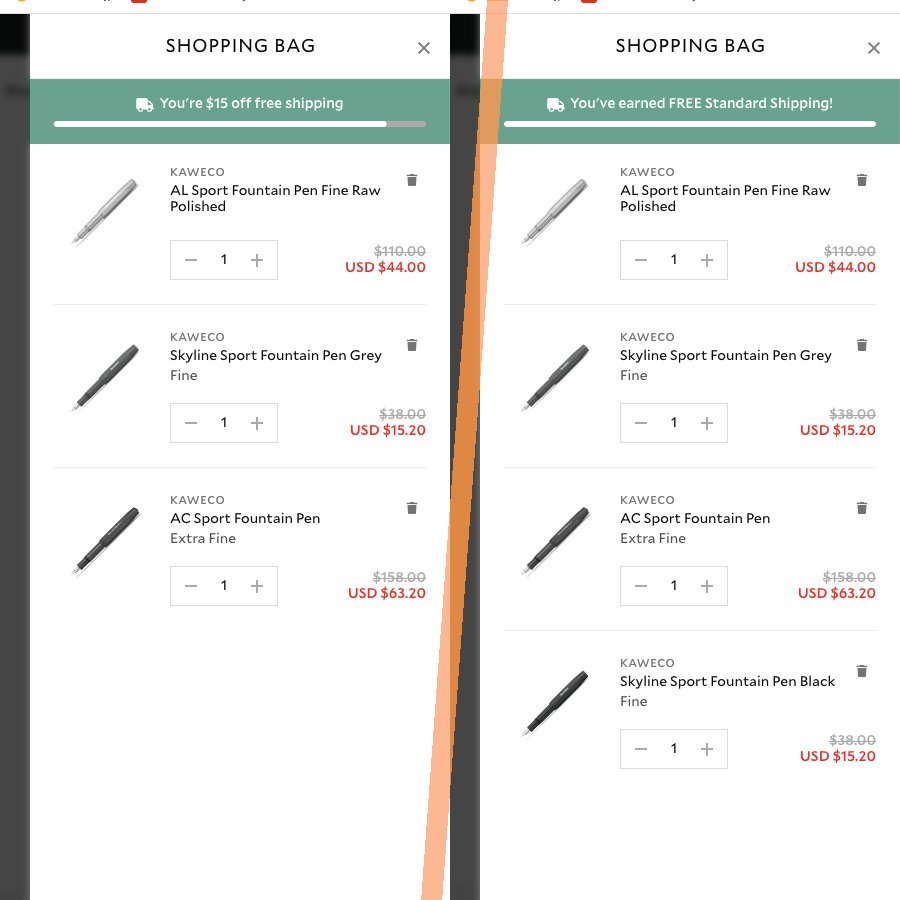
Task: Decrease AL Sport quantity in the four-item bag
Action: 641,260
